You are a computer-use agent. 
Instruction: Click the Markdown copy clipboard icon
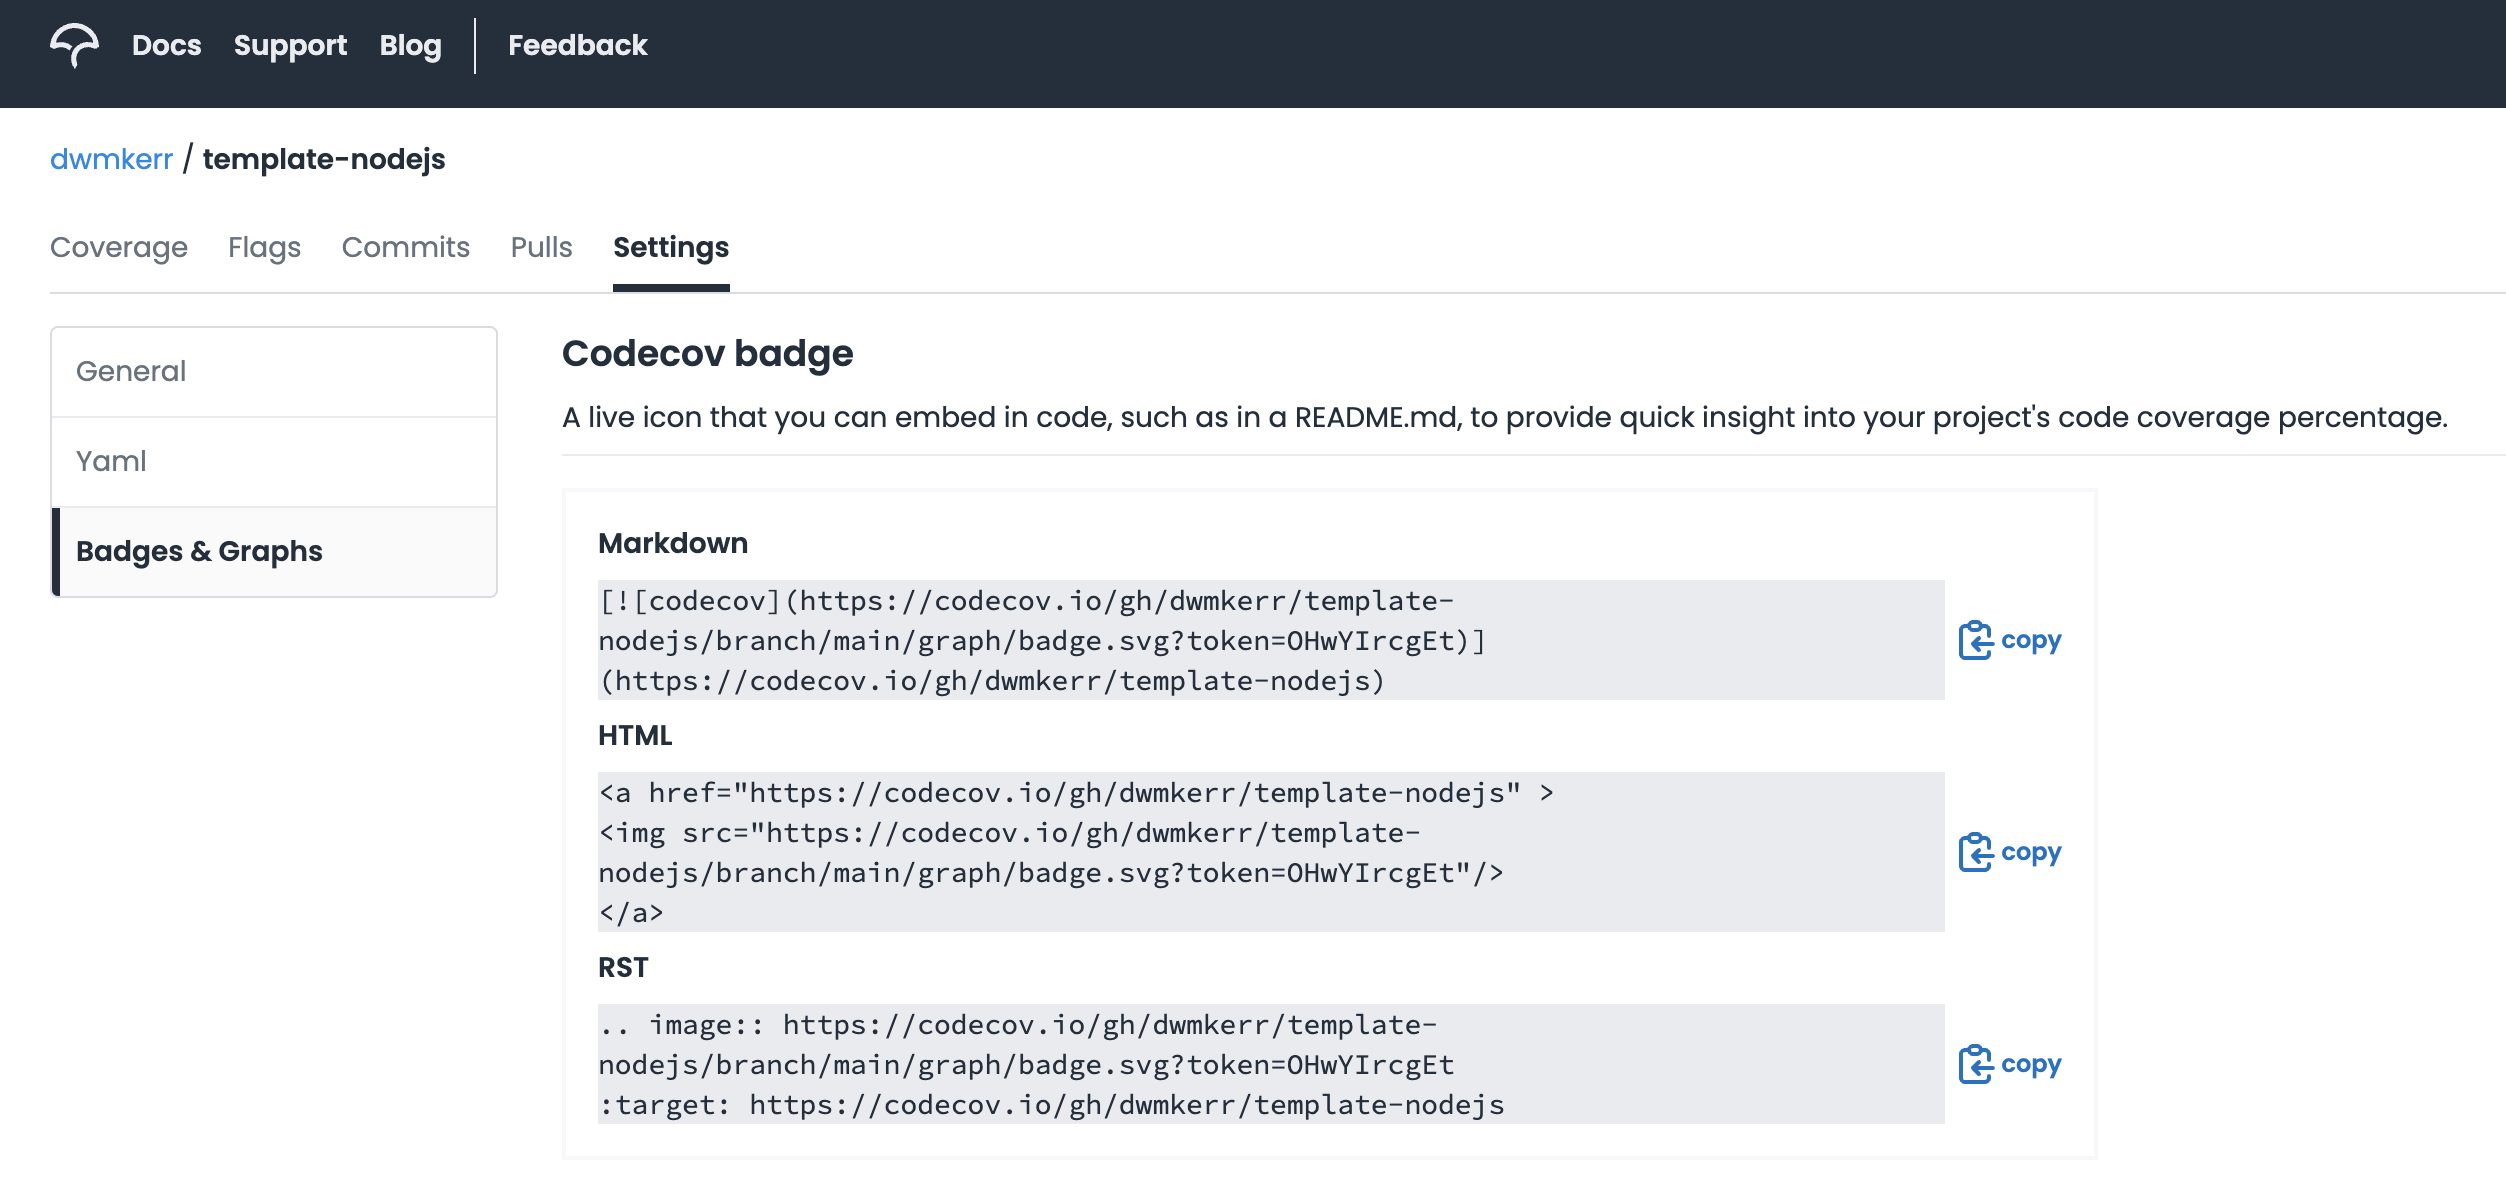pyautogui.click(x=1974, y=640)
